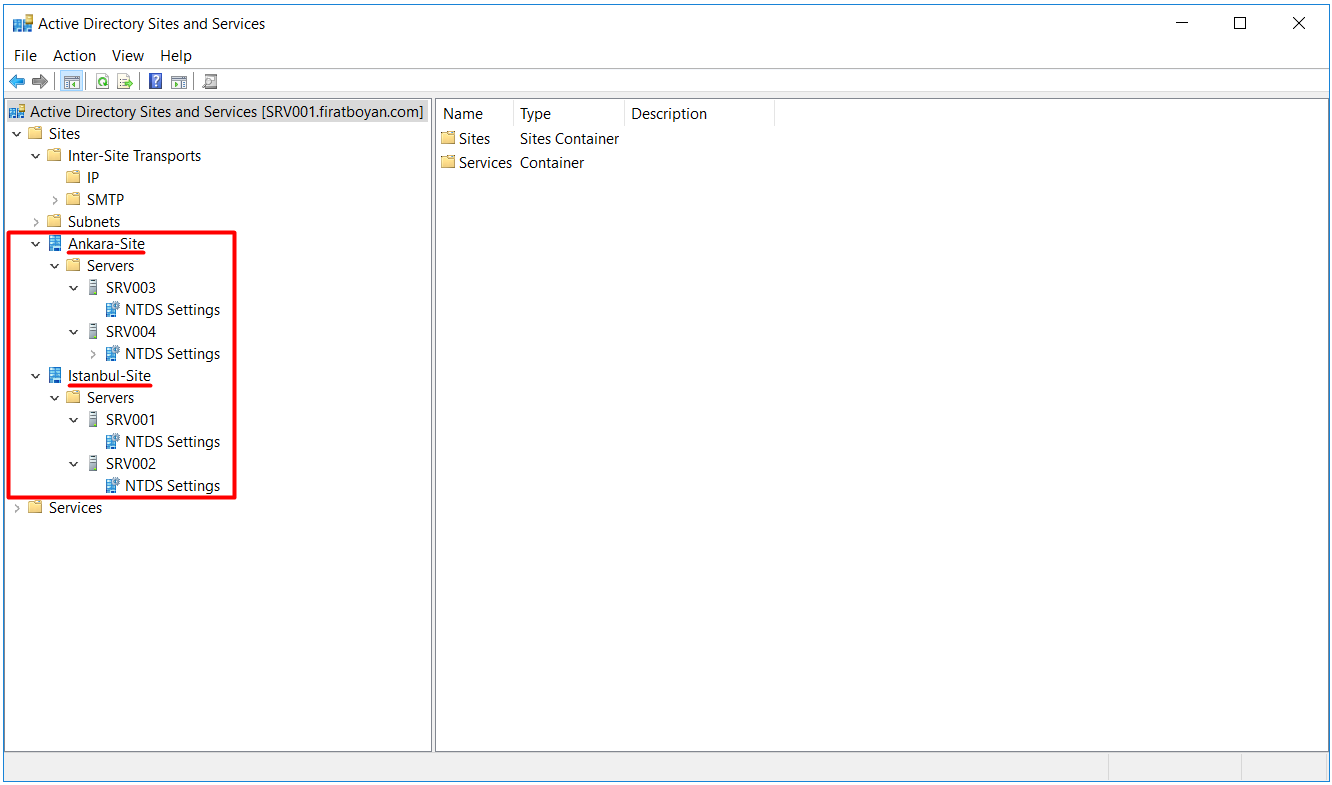Select the Subnets label in tree

click(94, 222)
